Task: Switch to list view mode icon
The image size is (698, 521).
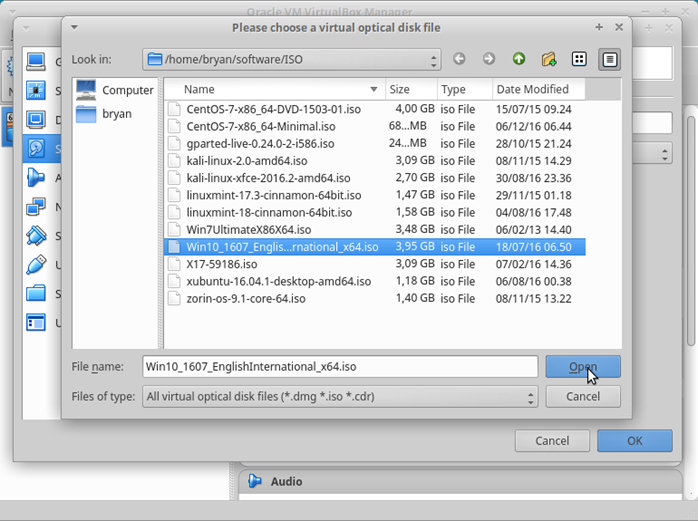Action: point(579,59)
